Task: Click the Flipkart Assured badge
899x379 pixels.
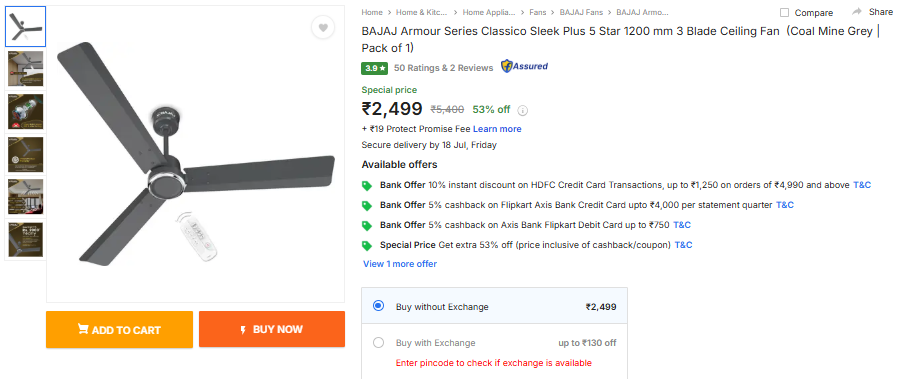Action: (524, 67)
